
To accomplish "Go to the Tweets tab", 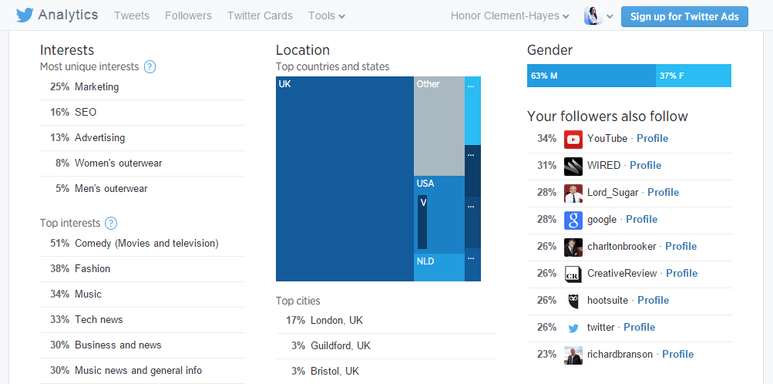I will tap(132, 16).
